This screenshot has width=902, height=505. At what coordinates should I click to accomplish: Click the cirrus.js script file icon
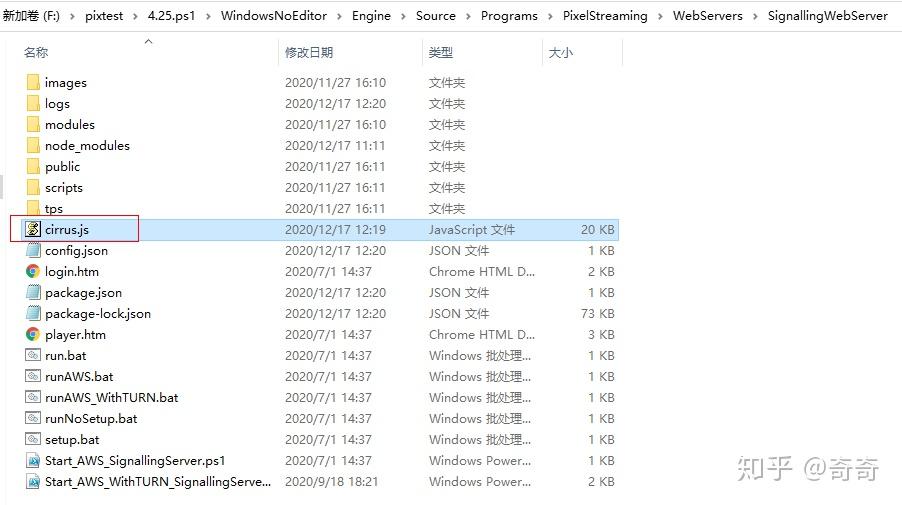(x=33, y=229)
